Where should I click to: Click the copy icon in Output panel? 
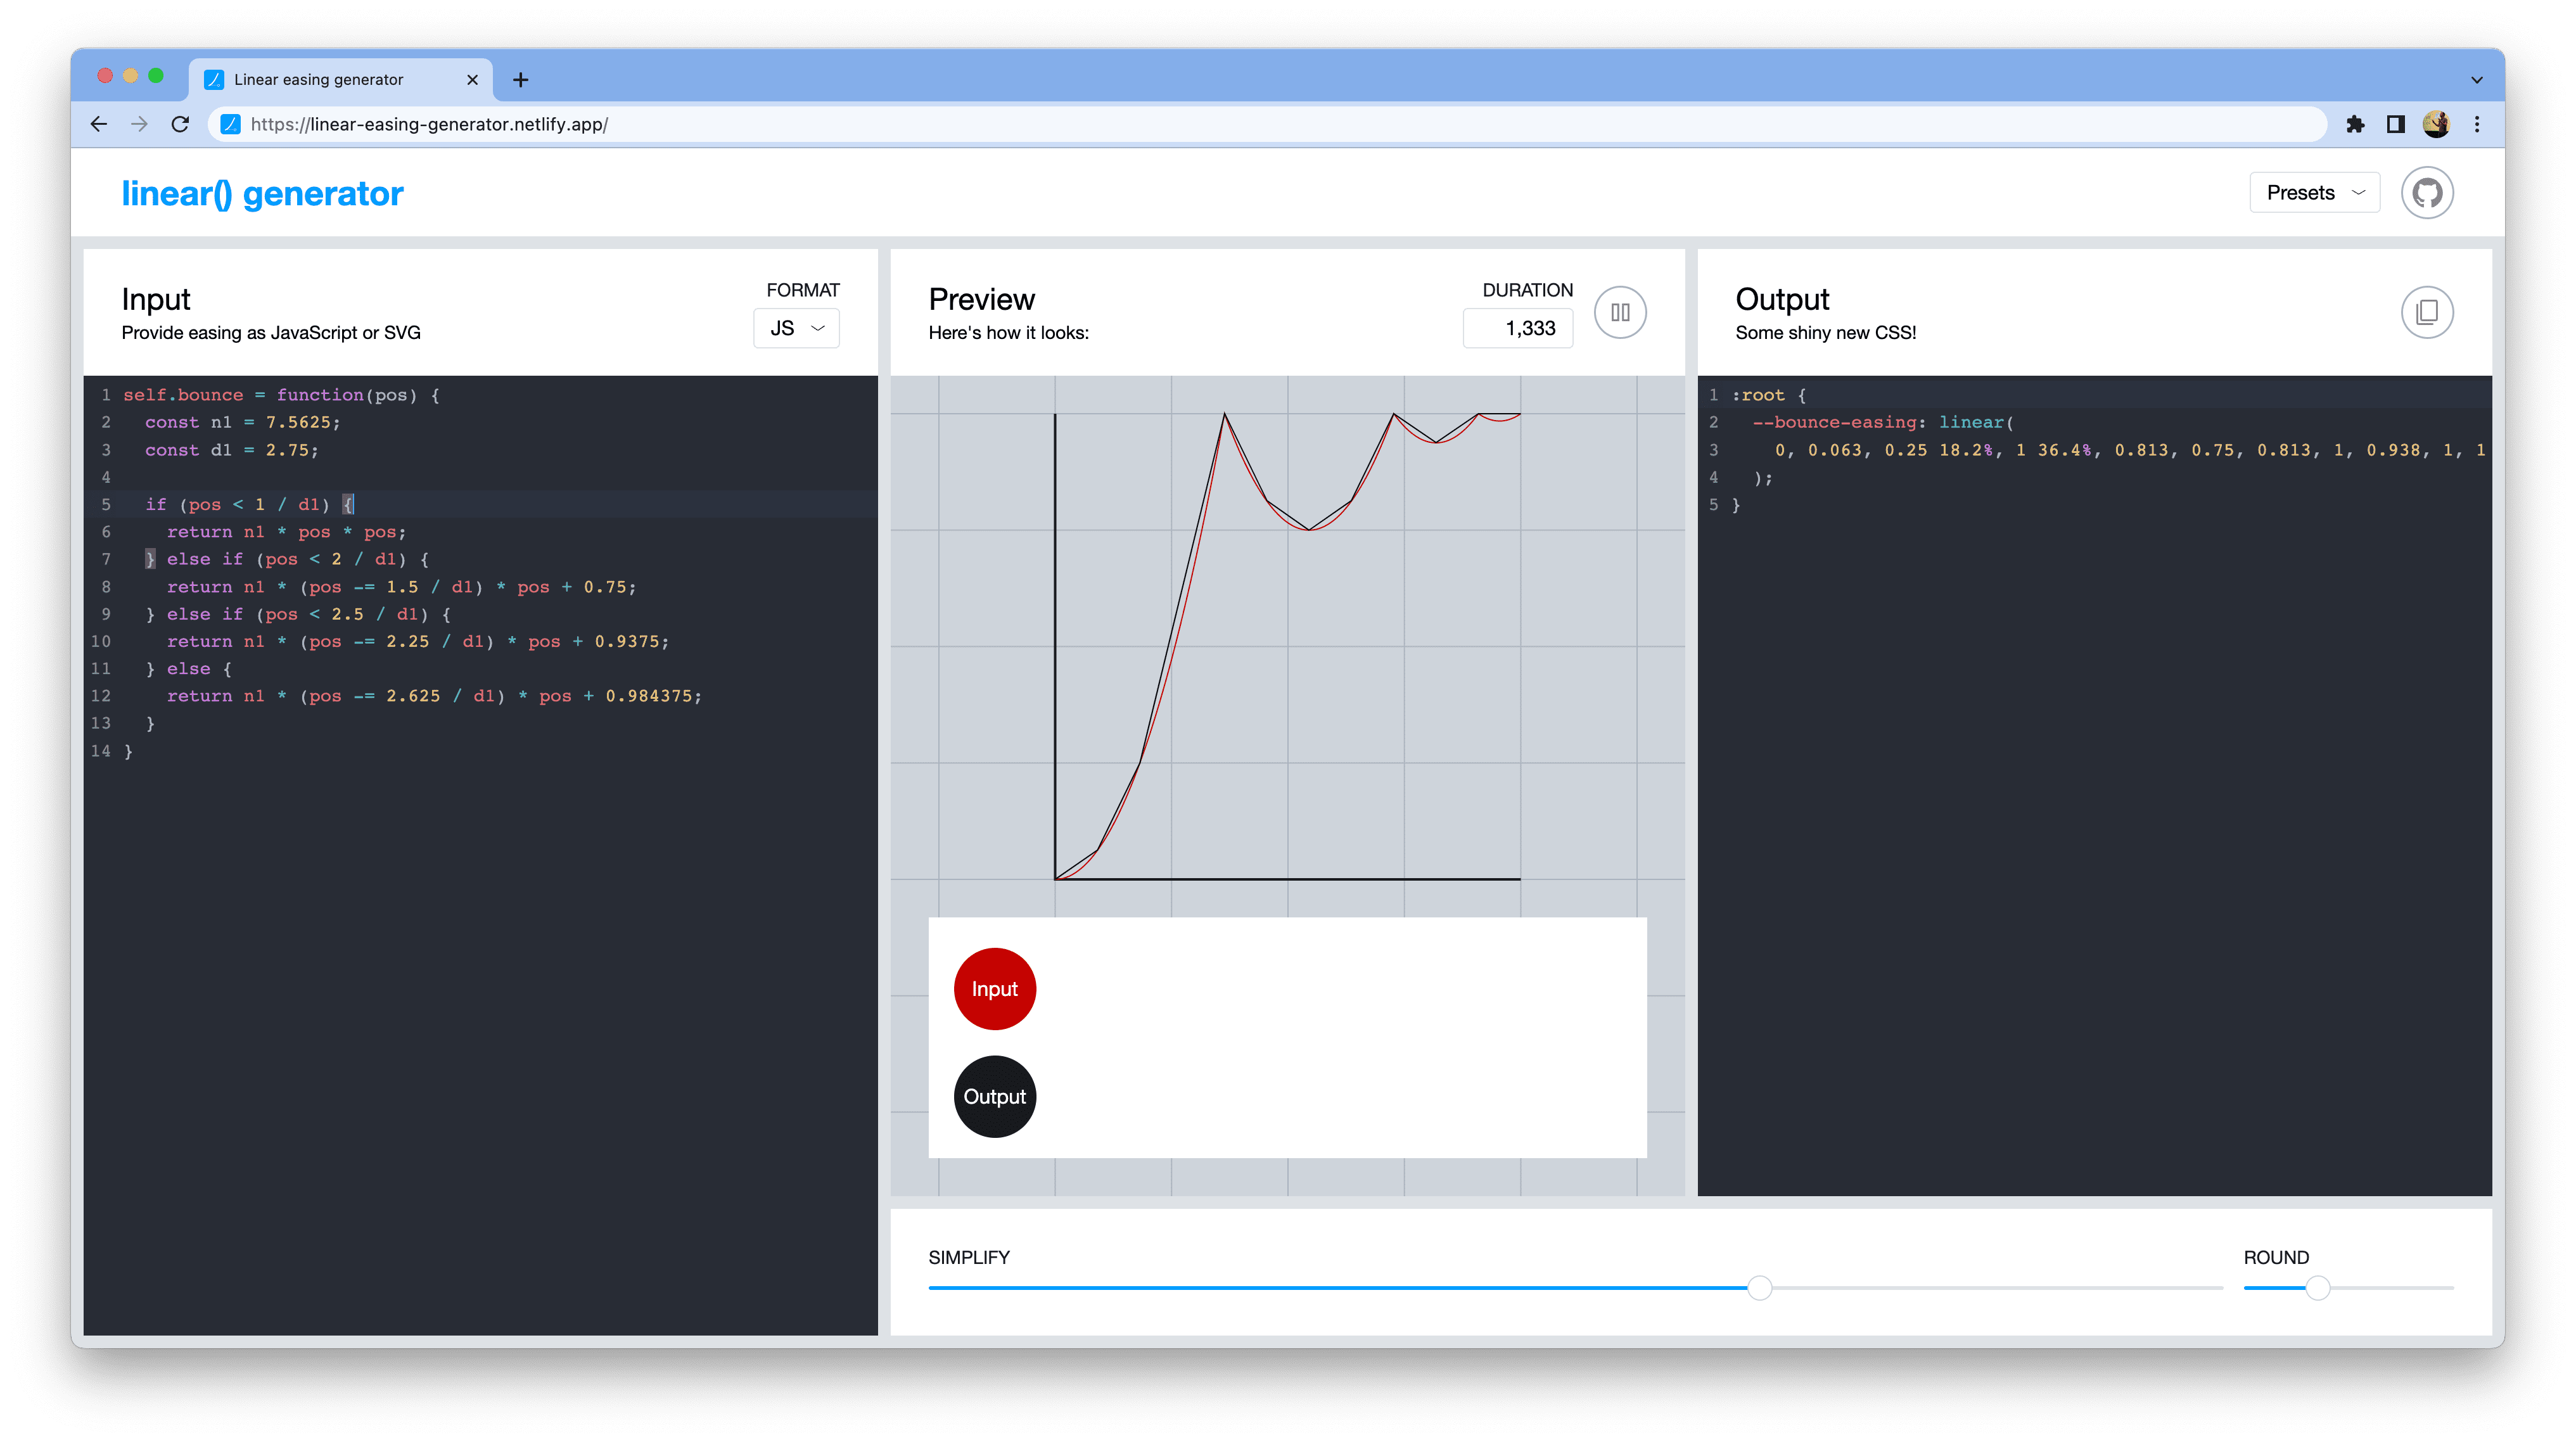click(x=2427, y=312)
